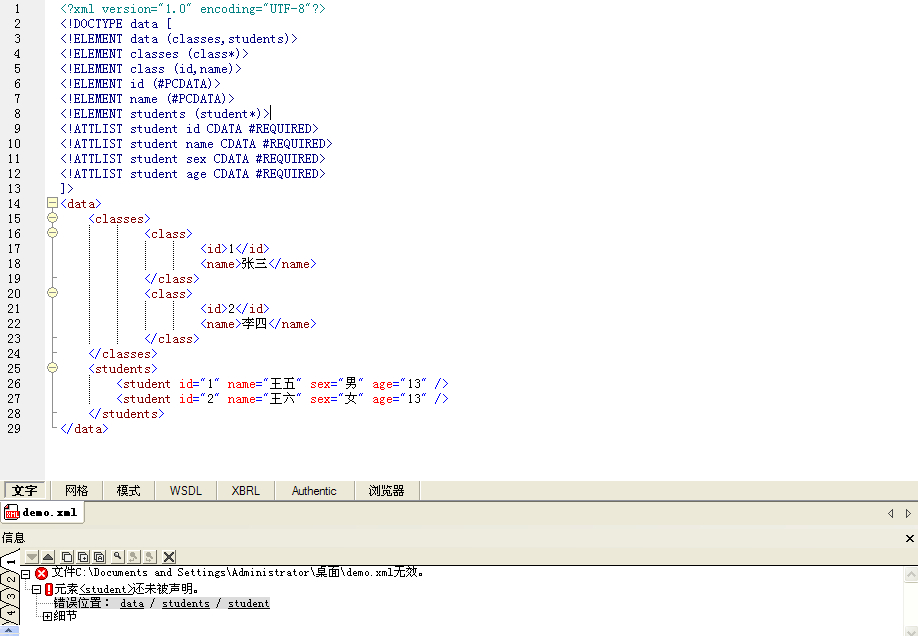
Task: Click the <!DOCTYPE data [ line
Action: click(116, 24)
